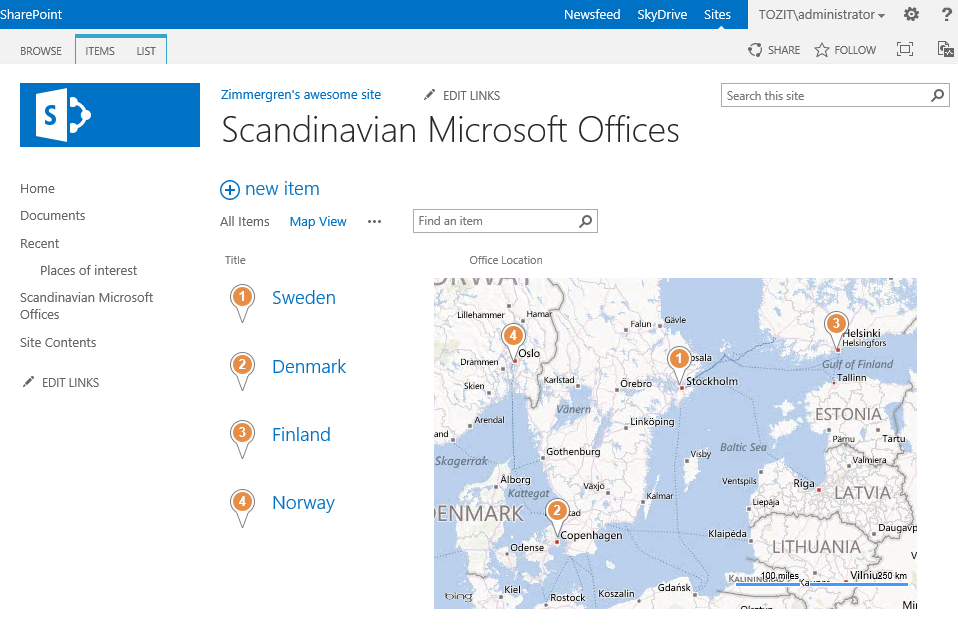Click pin 1 next to Sweden in list

pos(242,303)
